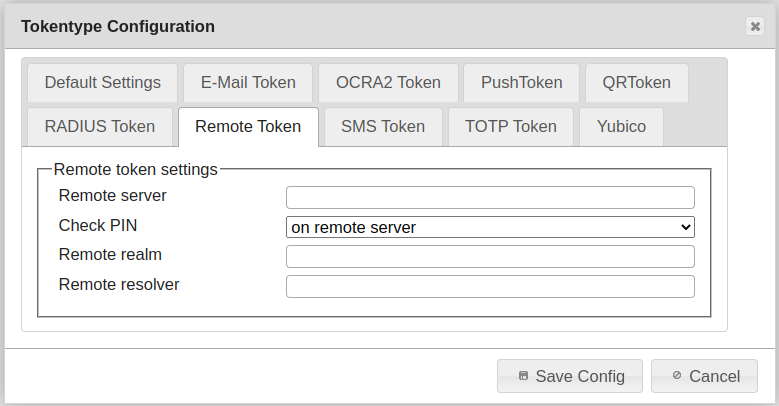Show the QRToken tab
Viewport: 779px width, 406px height.
[x=636, y=82]
